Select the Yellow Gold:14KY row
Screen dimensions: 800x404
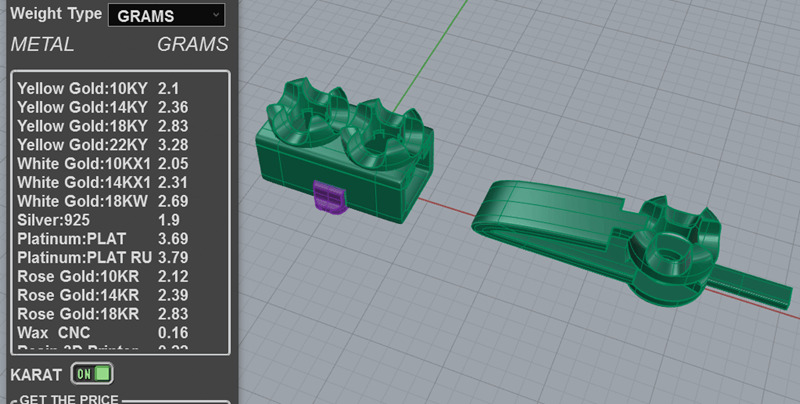pyautogui.click(x=120, y=108)
